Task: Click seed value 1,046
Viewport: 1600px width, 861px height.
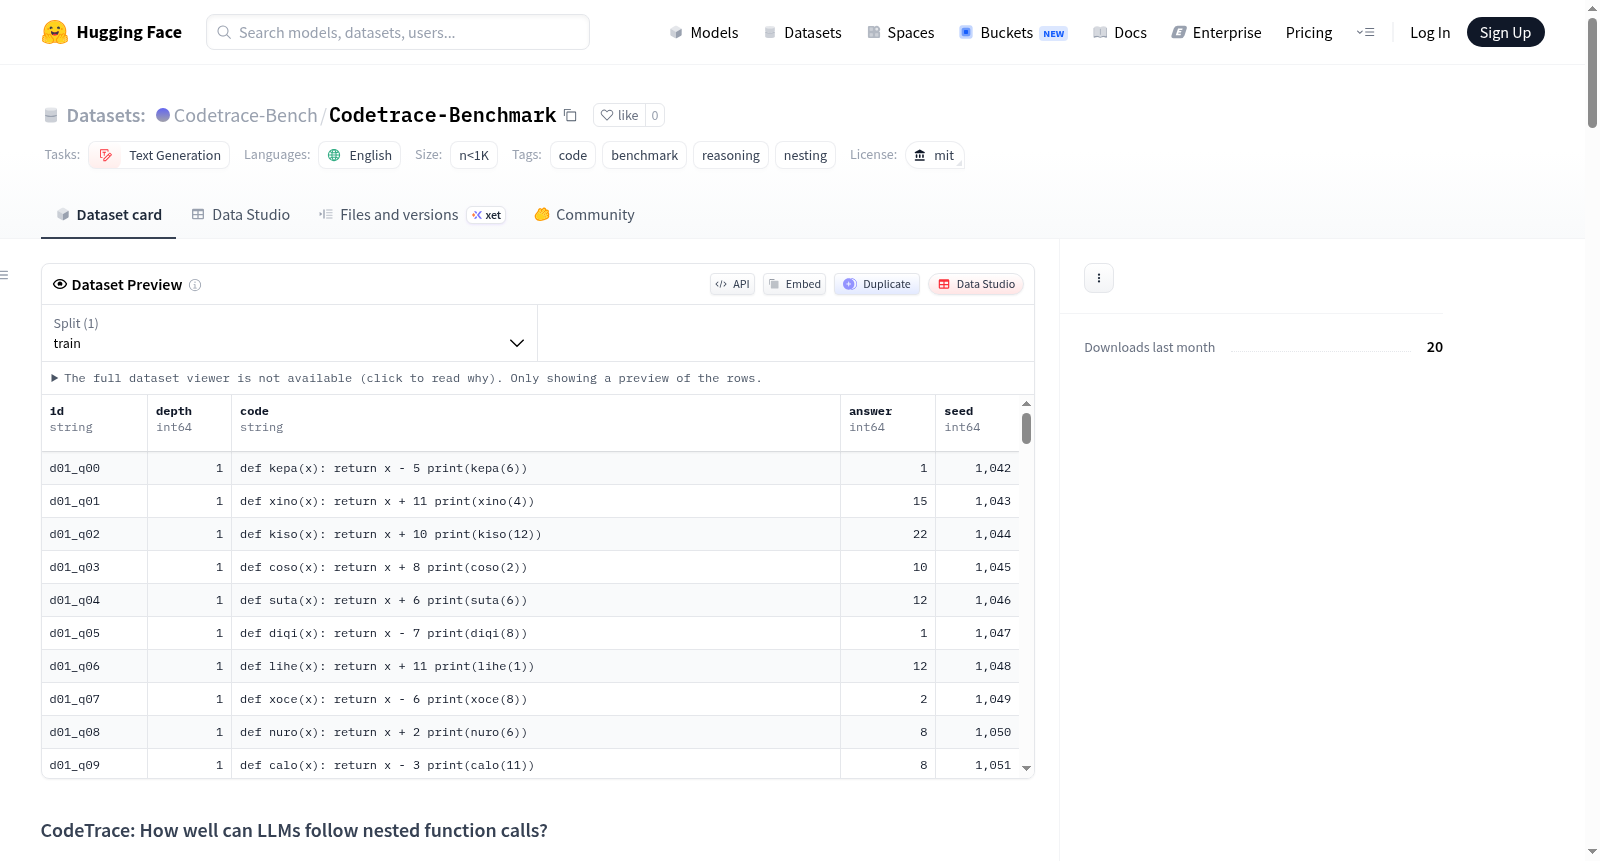Action: [x=993, y=600]
